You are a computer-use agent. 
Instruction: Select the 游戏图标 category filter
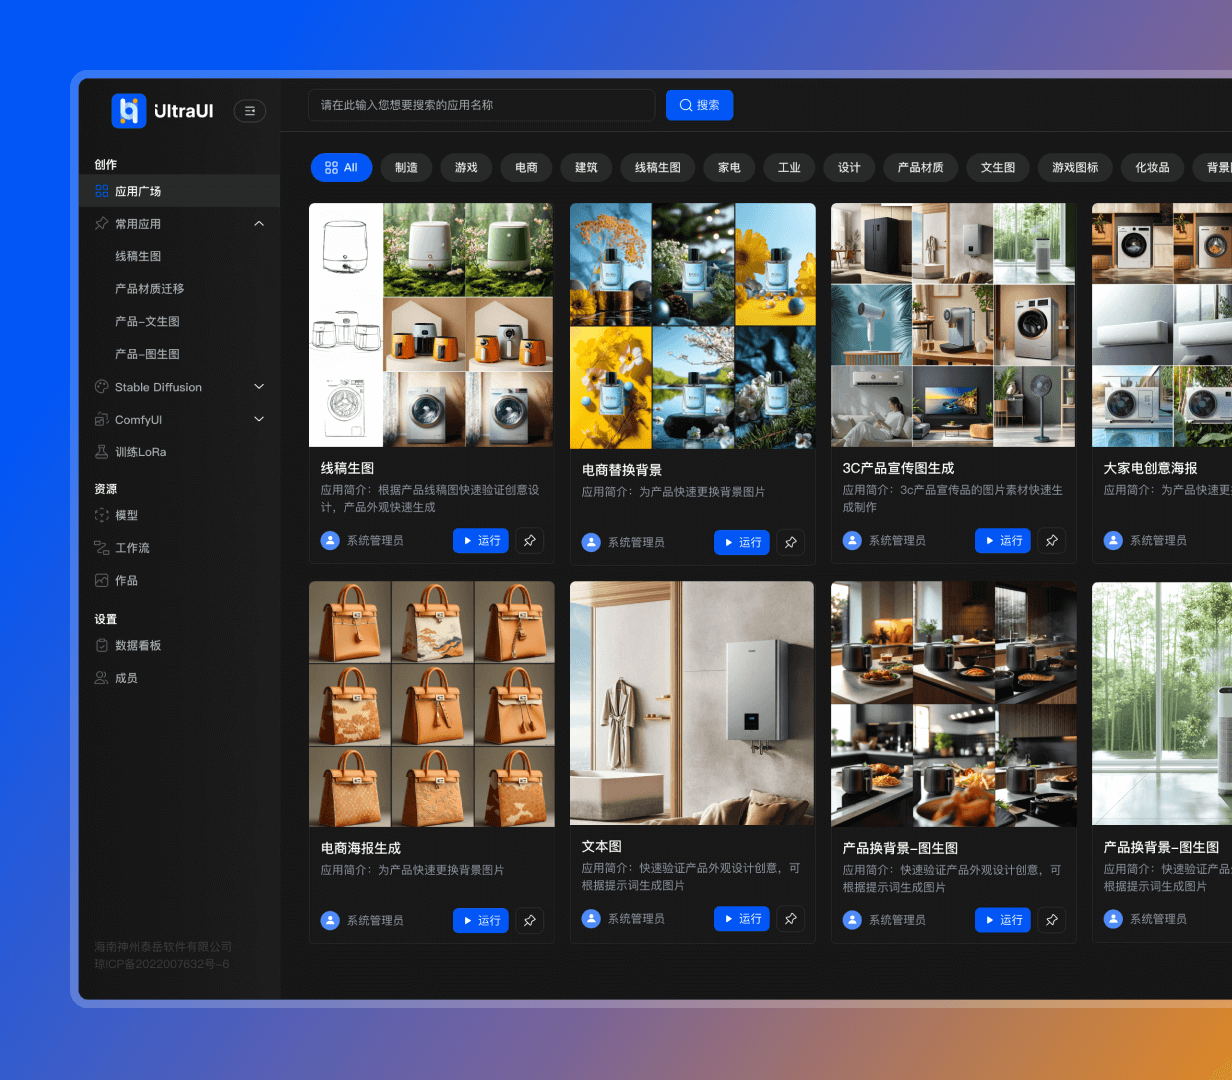(1074, 168)
